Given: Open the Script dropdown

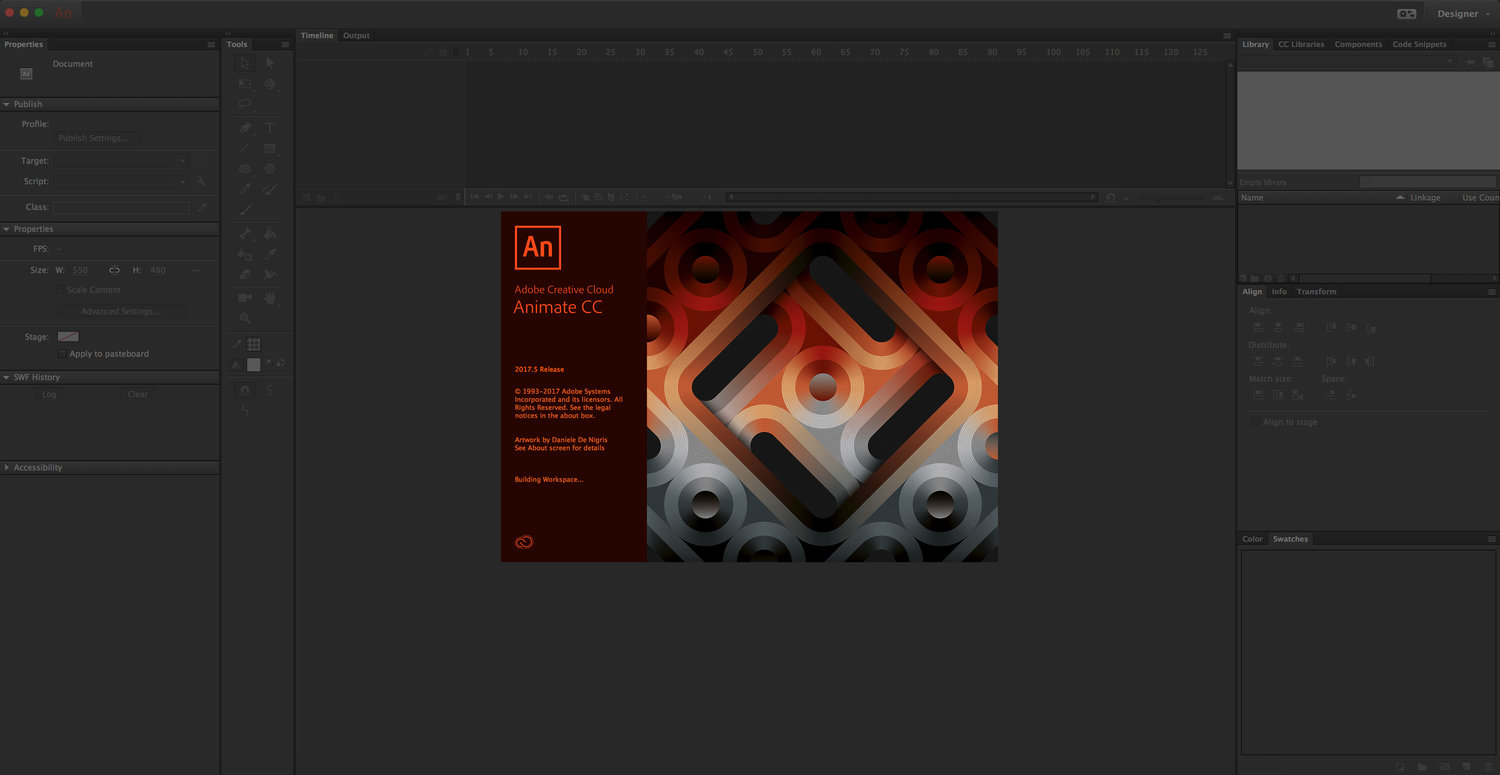Looking at the screenshot, I should coord(121,182).
